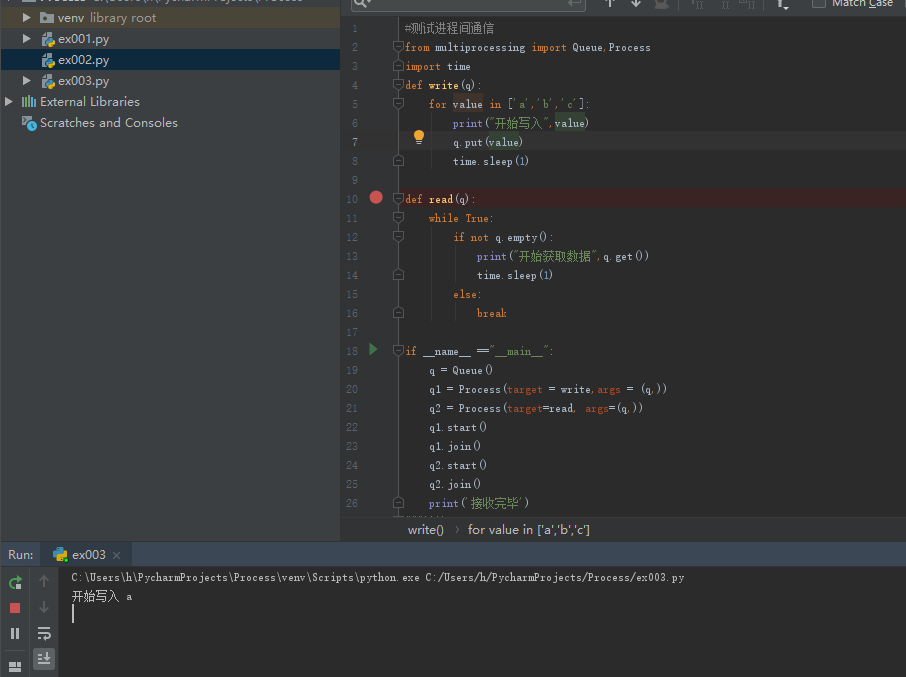906x677 pixels.
Task: Close the ex003 run tab
Action: tap(117, 555)
